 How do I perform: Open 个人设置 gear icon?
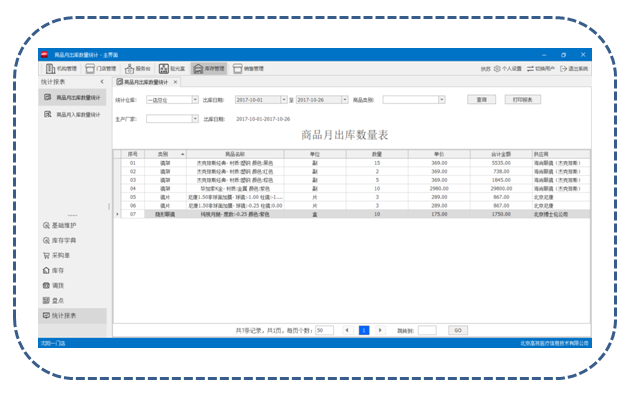click(x=497, y=69)
